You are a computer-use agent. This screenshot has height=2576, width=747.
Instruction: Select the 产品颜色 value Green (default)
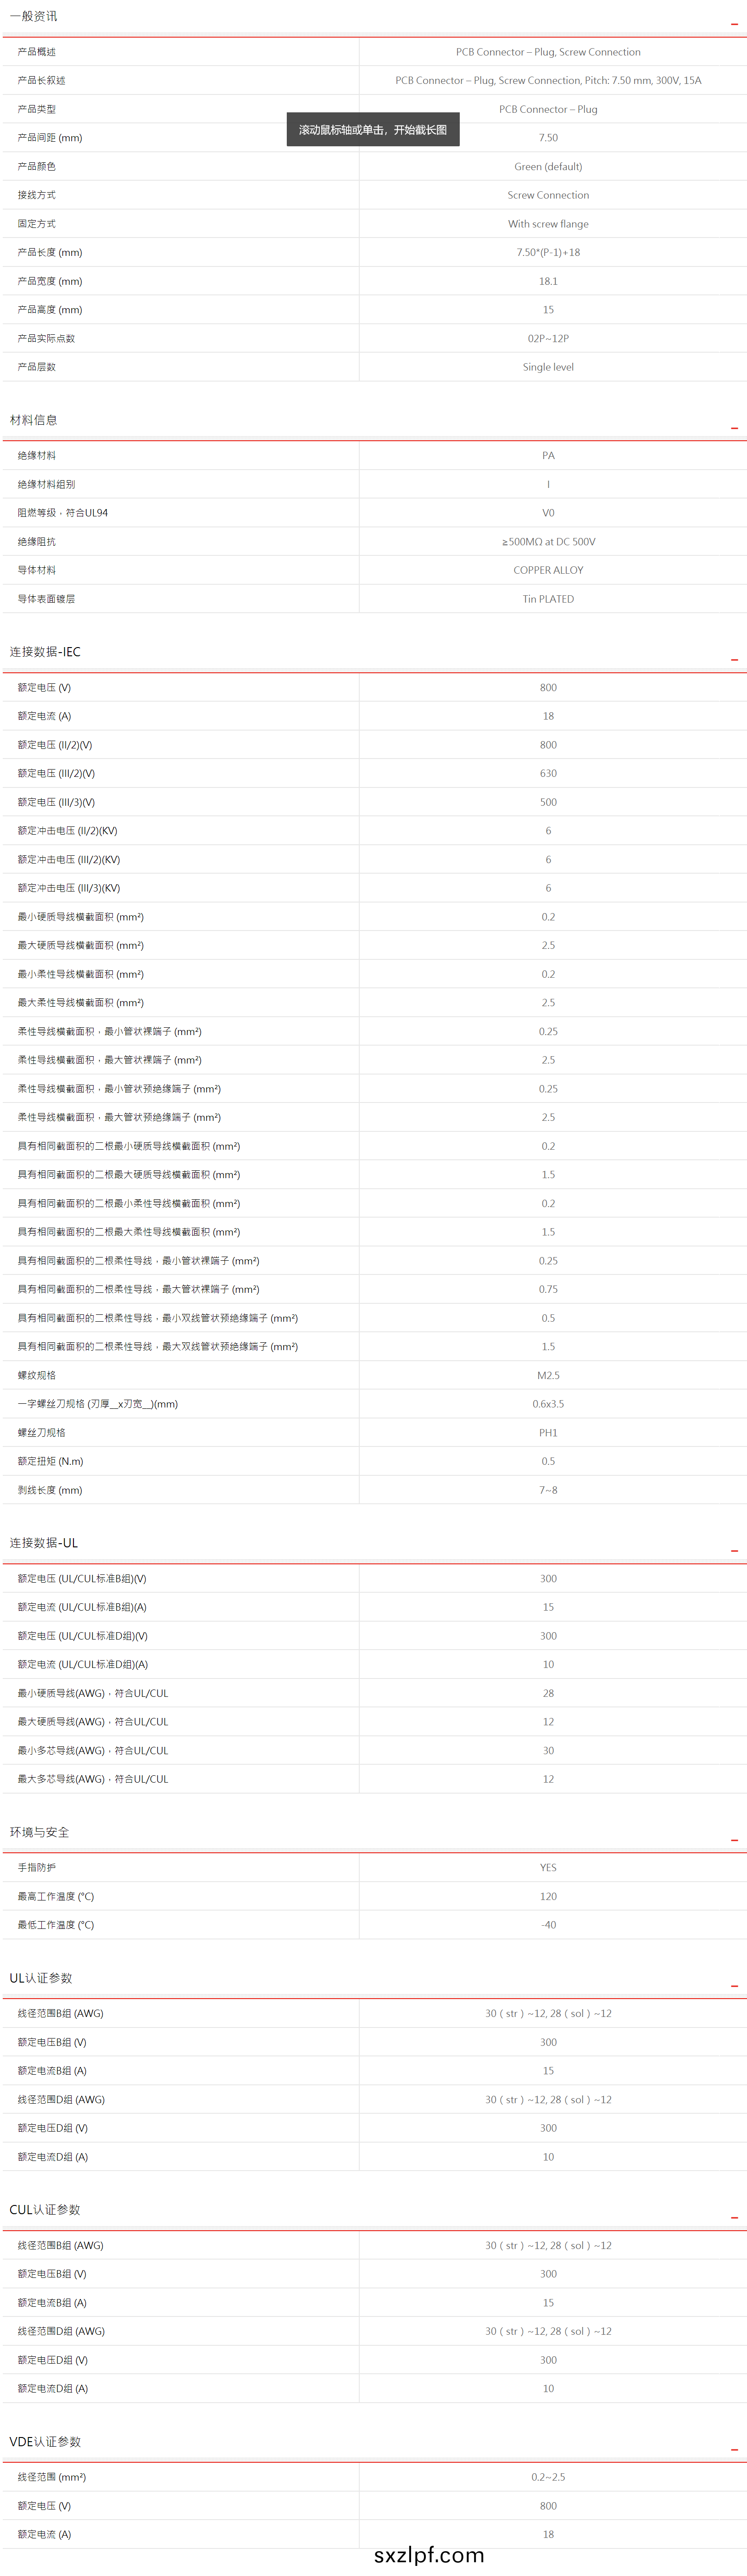pos(548,167)
